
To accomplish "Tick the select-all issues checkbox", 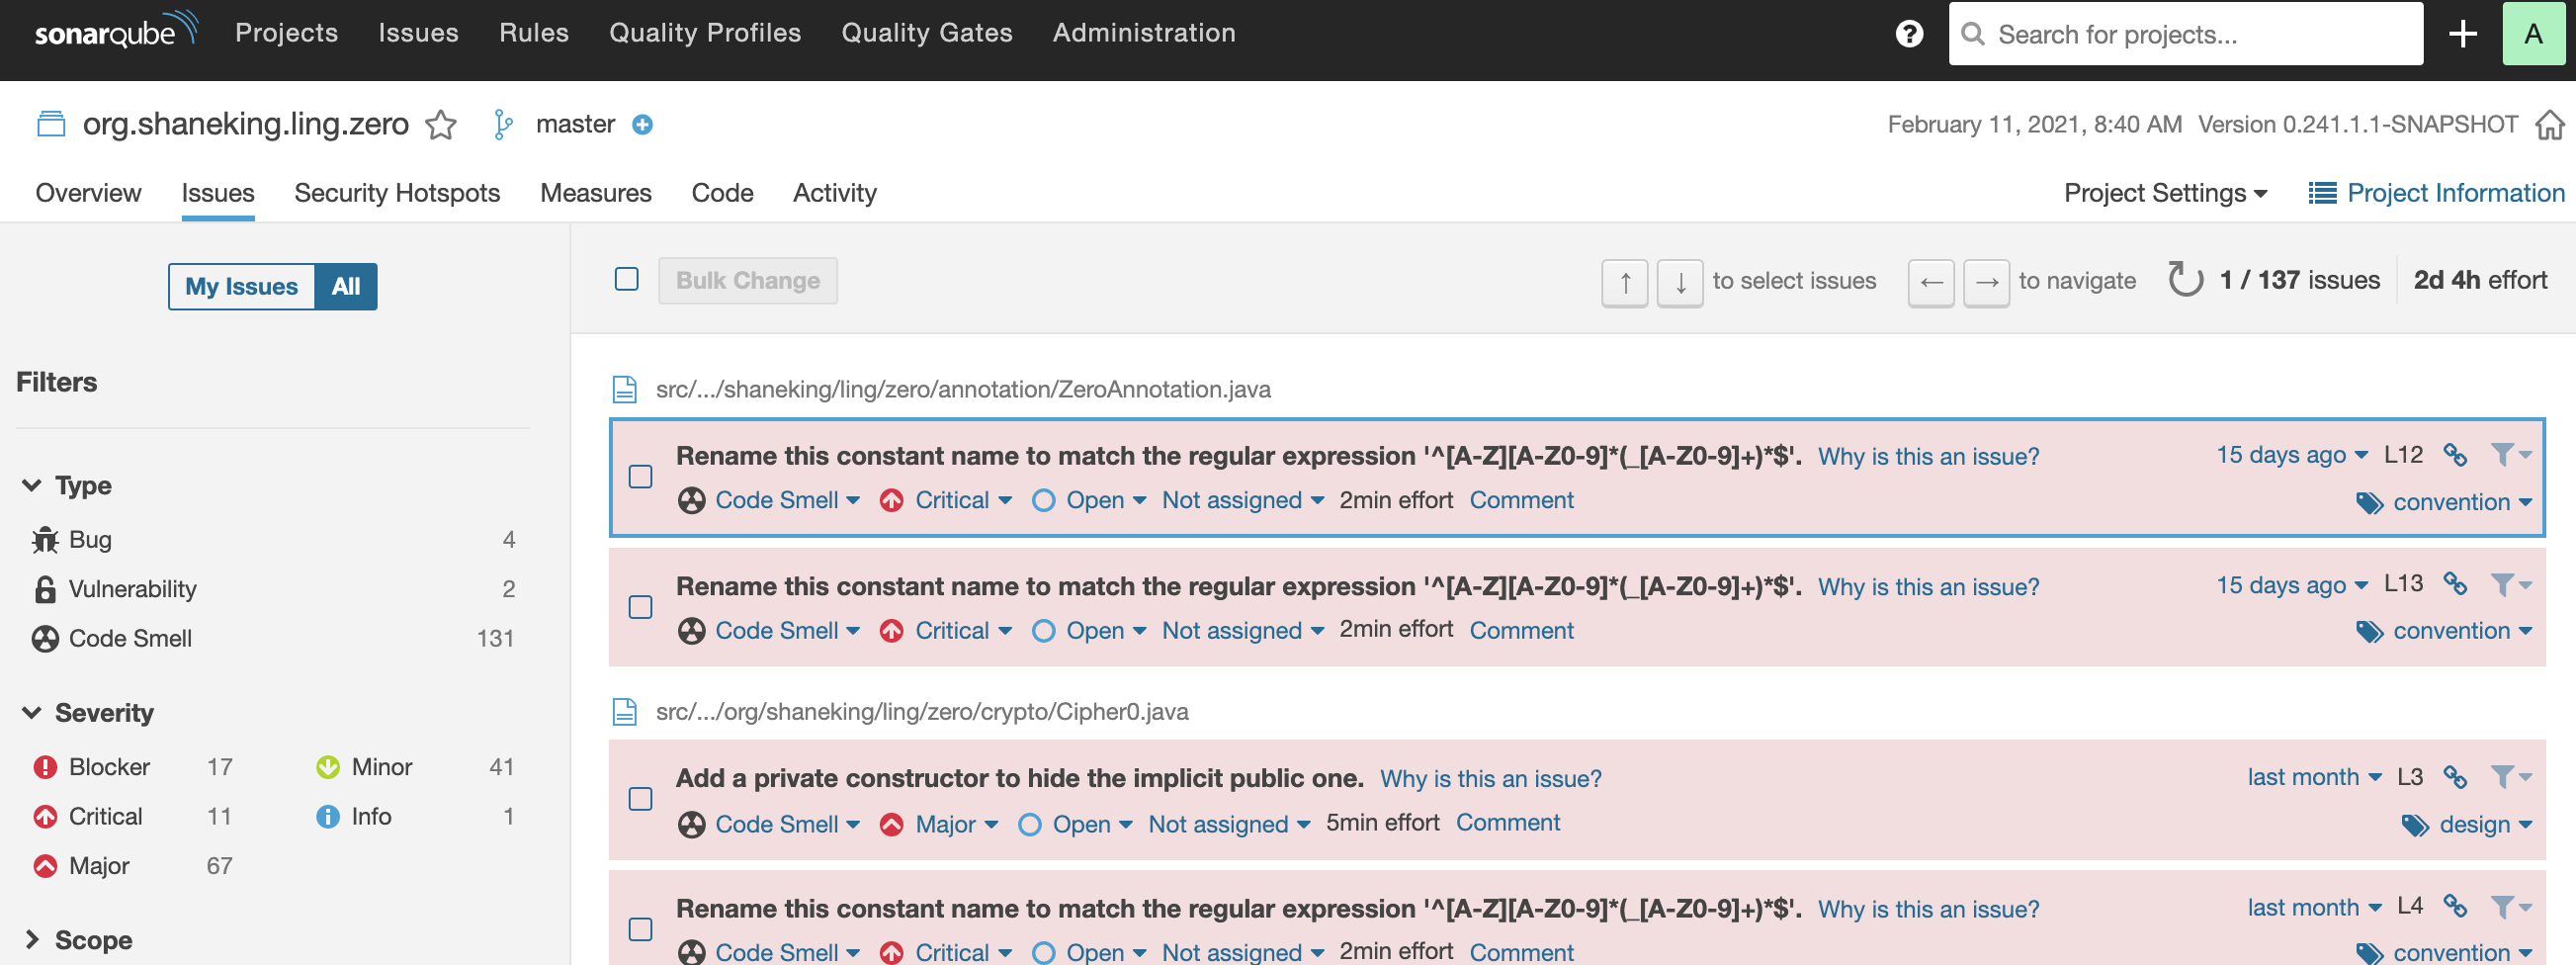I will click(x=627, y=279).
